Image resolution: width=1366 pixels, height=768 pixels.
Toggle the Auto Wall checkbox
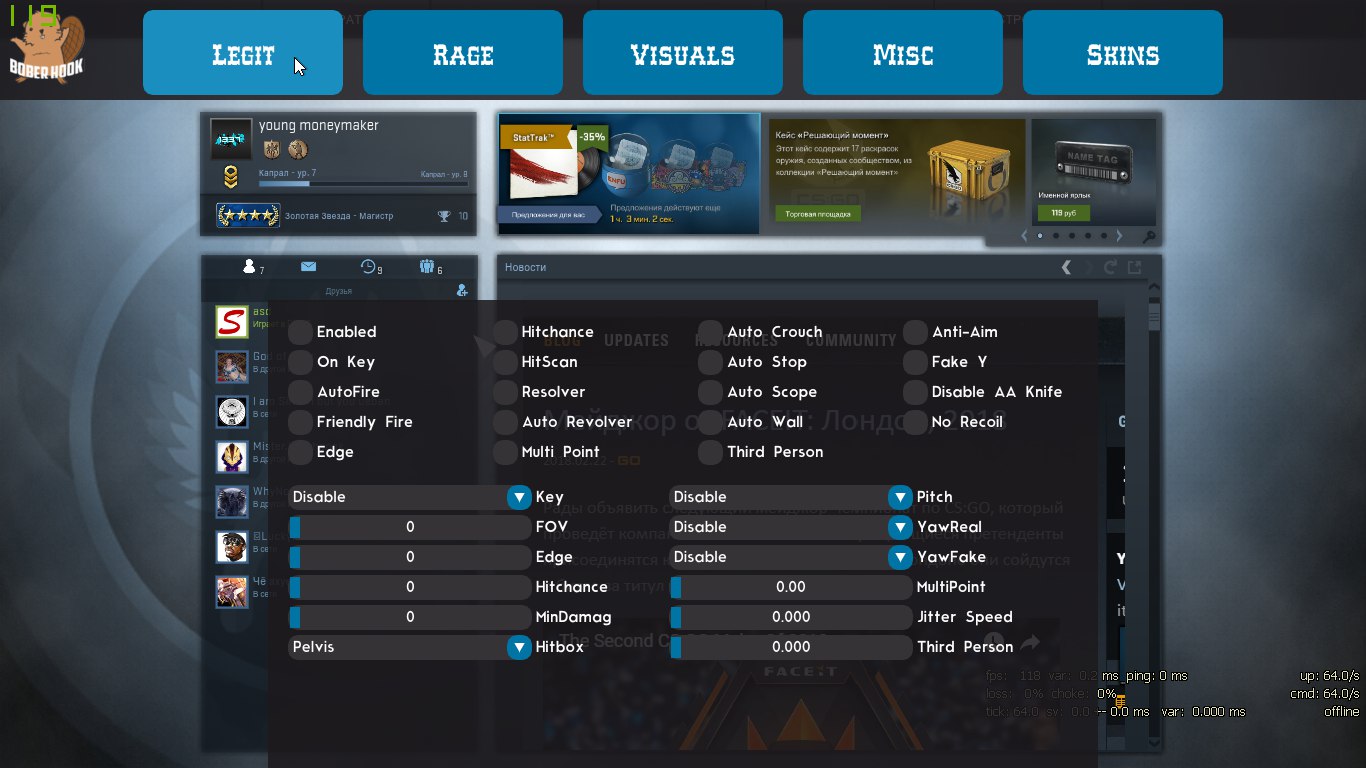[710, 422]
